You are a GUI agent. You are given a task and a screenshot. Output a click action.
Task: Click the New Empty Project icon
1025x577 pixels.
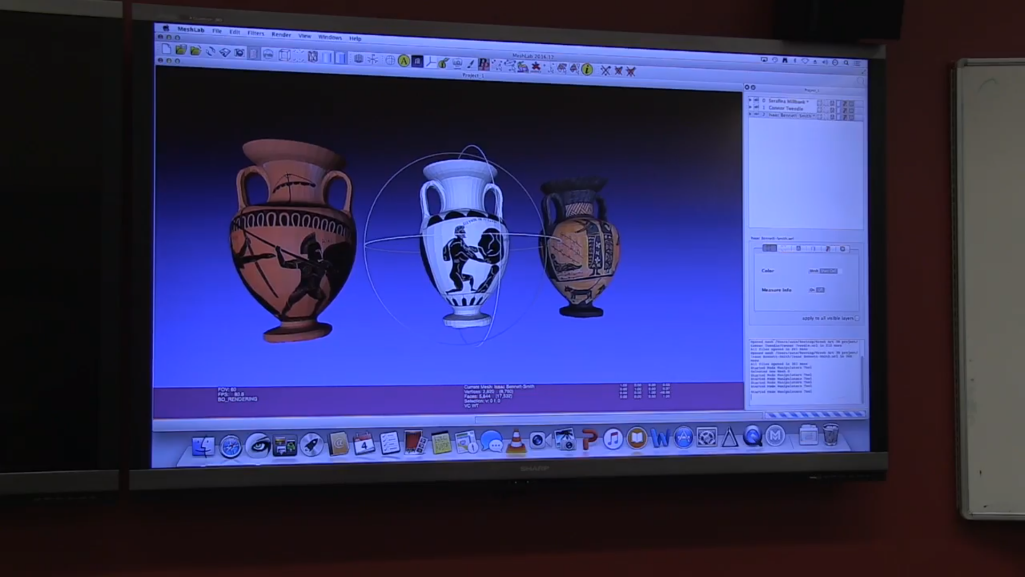pos(166,50)
